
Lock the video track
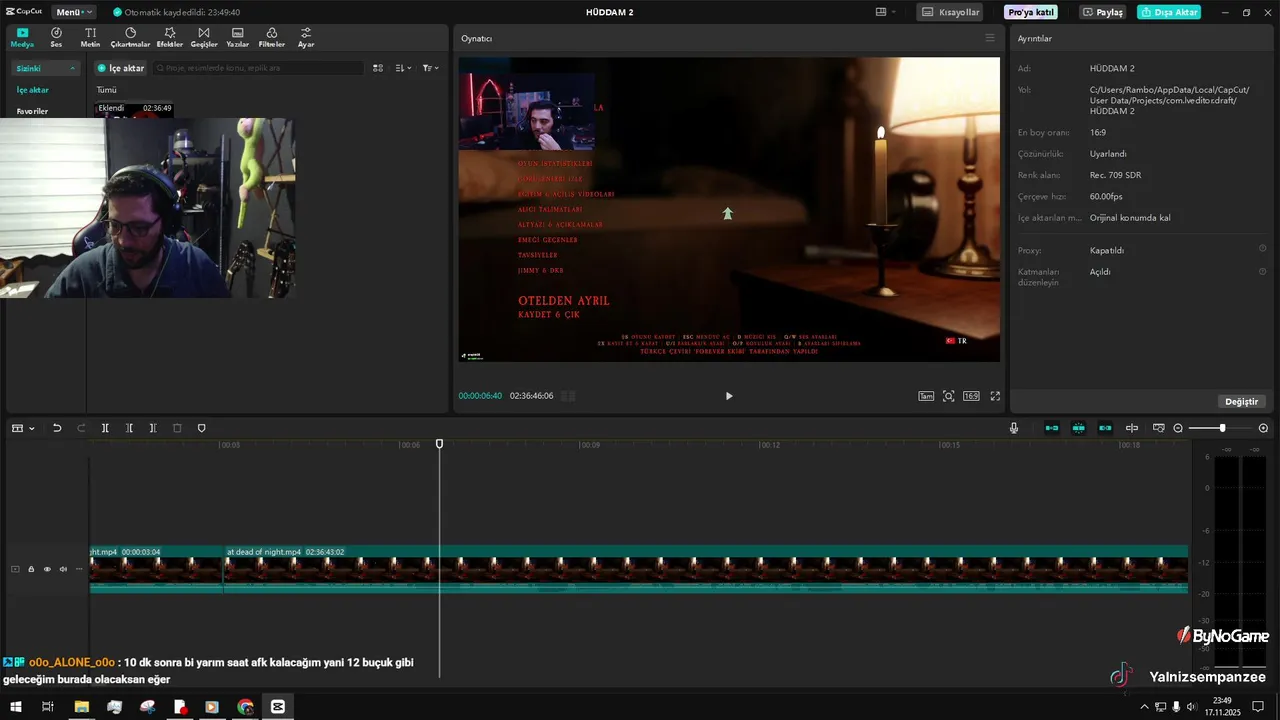tap(31, 569)
